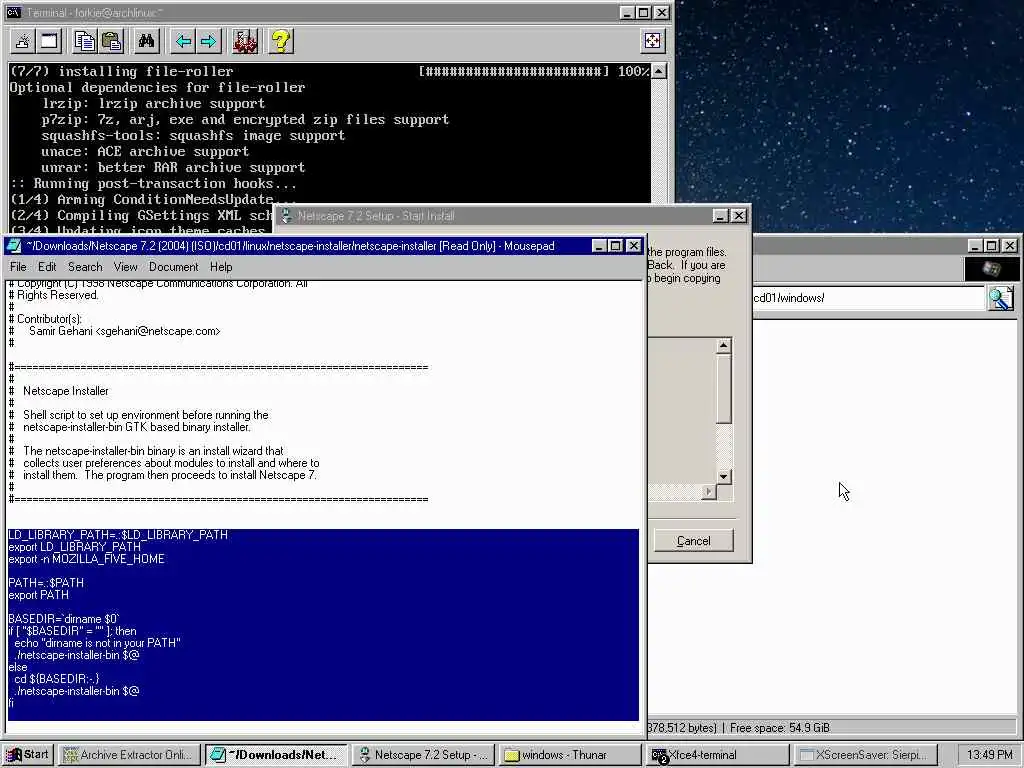
Task: Click the yellow question mark Help icon
Action: point(281,42)
